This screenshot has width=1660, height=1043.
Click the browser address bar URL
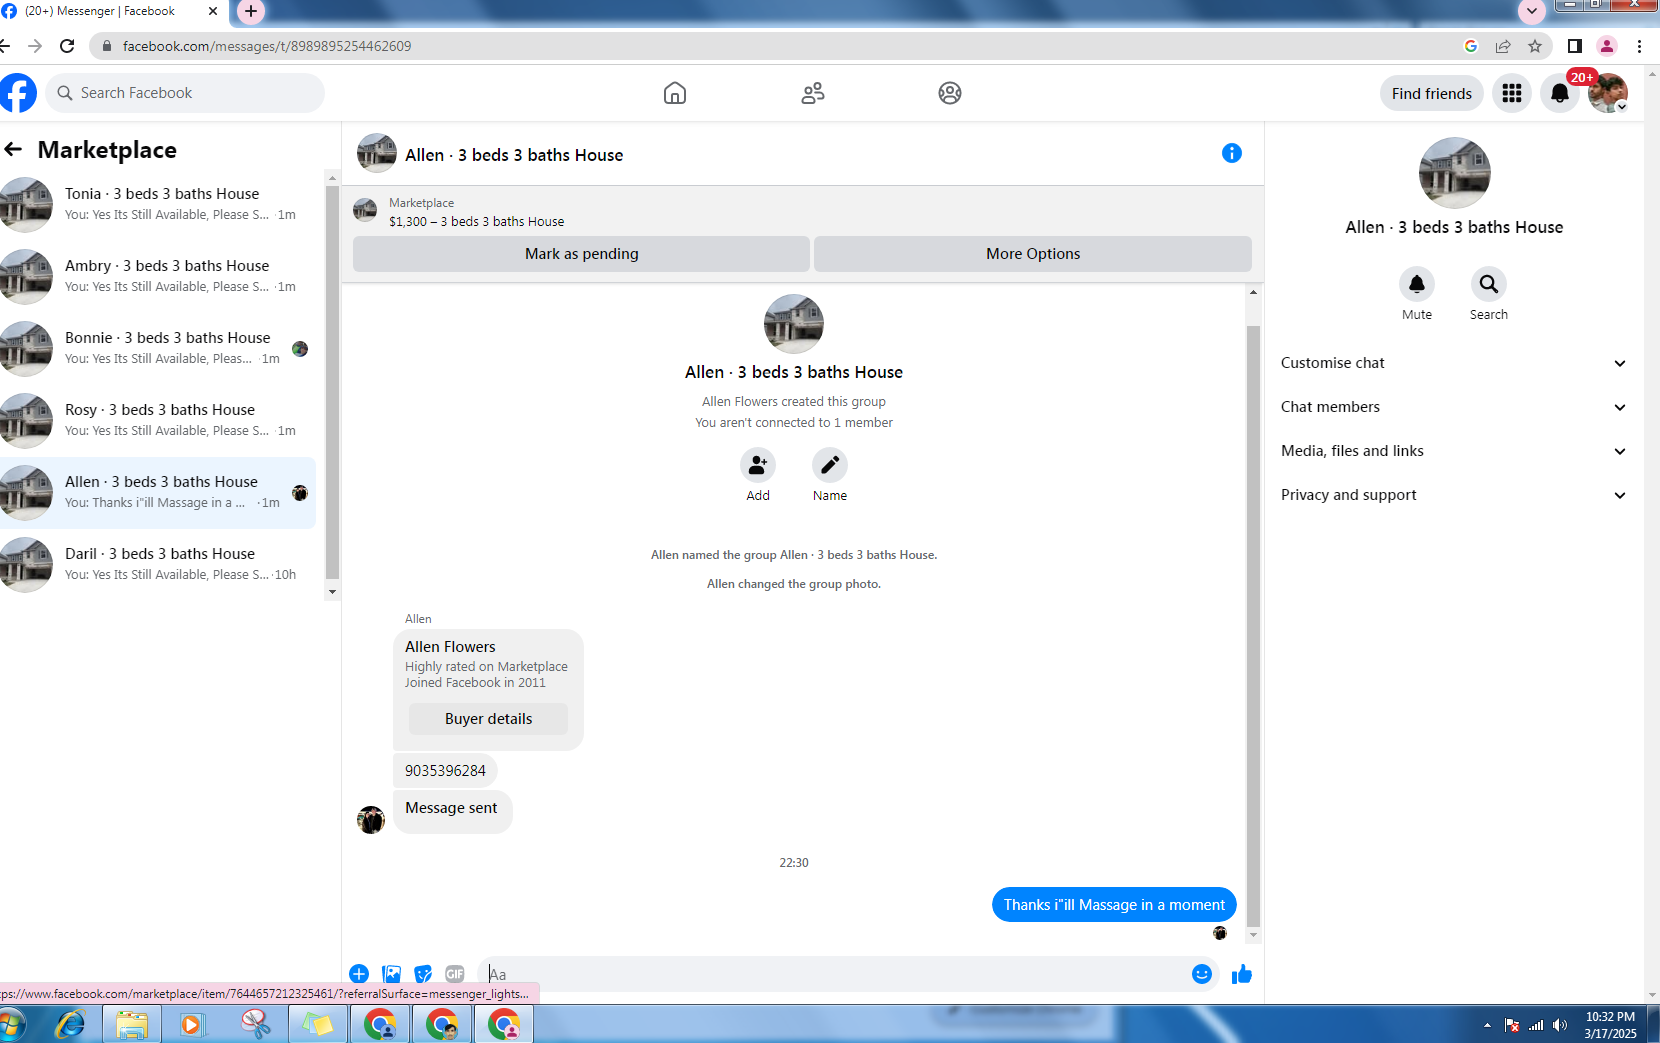coord(267,46)
